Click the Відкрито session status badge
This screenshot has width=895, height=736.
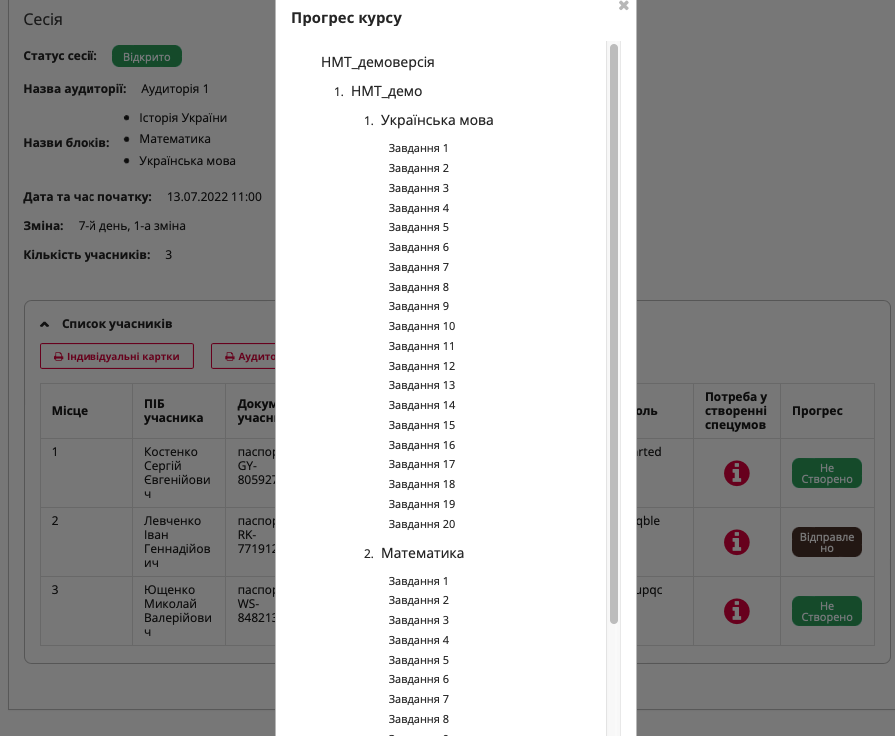[x=146, y=56]
